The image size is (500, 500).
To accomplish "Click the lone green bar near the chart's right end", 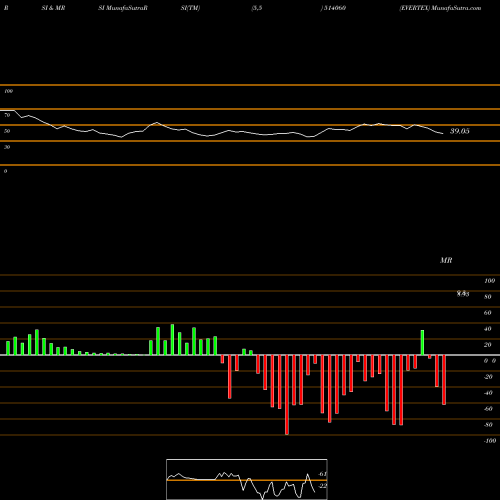I will click(x=422, y=343).
